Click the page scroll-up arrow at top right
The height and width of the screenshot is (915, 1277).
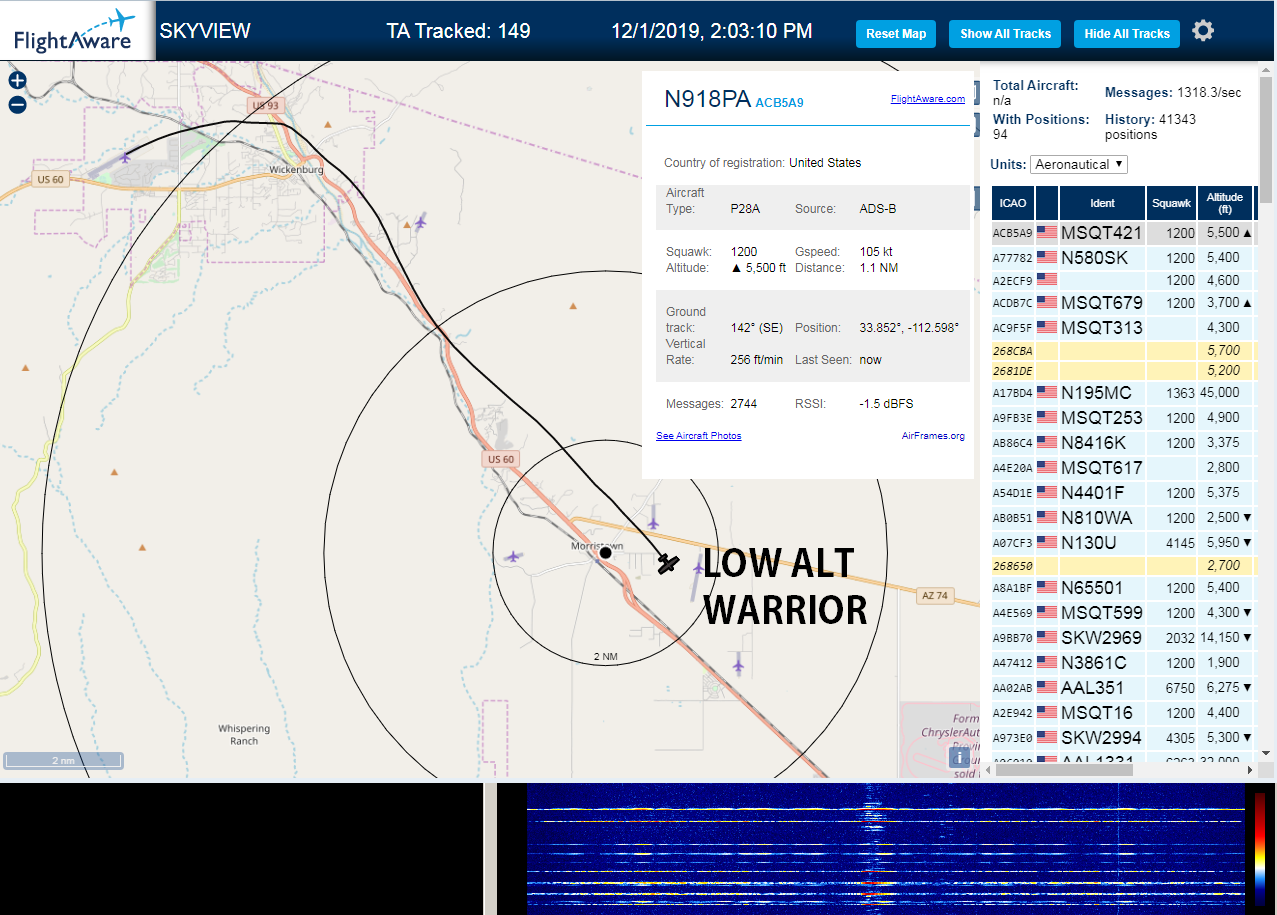tap(1267, 69)
